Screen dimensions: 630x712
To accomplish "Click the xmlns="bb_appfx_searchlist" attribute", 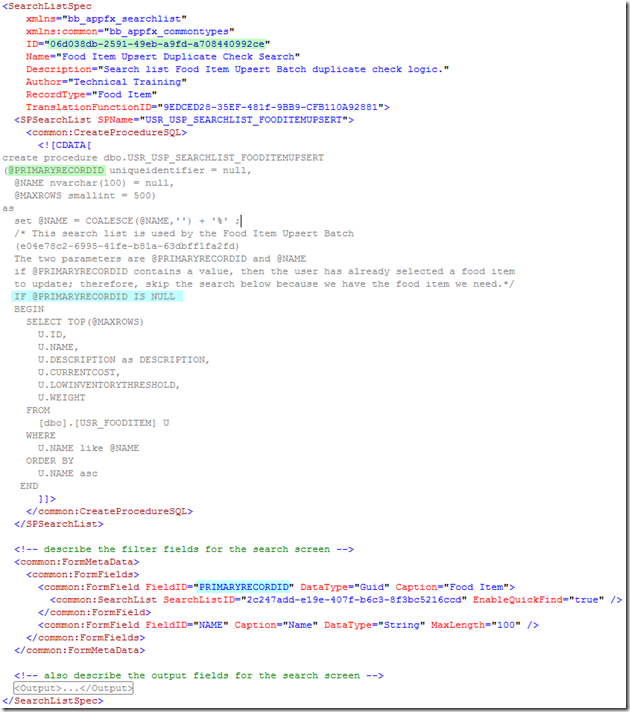I will pyautogui.click(x=106, y=19).
